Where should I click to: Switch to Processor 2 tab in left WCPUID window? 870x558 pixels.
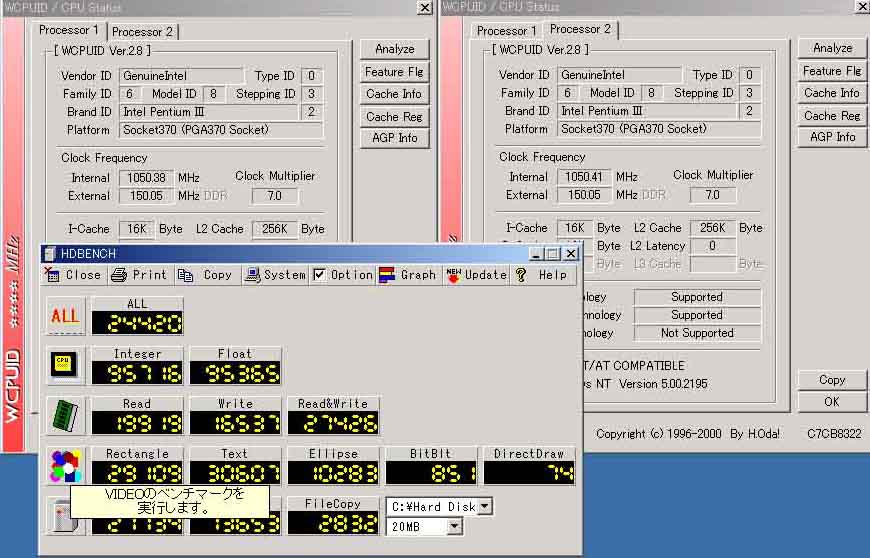(142, 32)
